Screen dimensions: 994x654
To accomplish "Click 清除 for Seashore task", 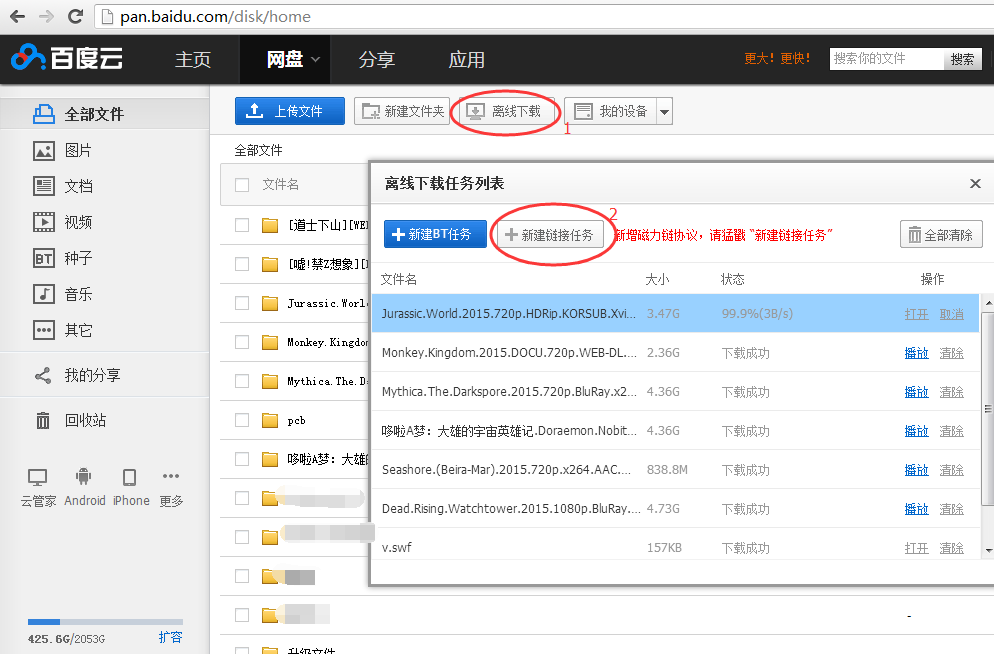I will [952, 470].
